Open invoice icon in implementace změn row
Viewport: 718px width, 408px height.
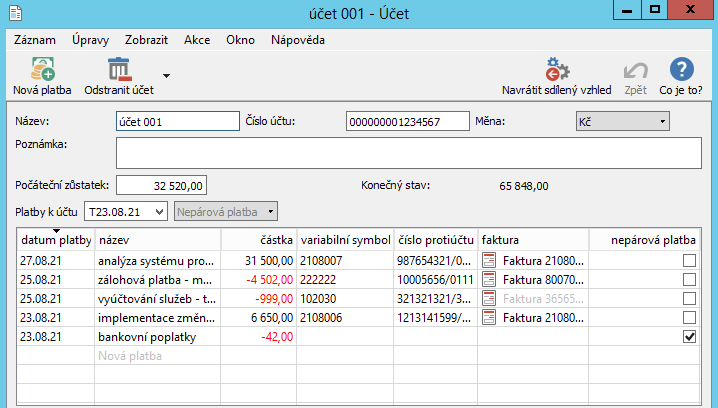click(490, 318)
